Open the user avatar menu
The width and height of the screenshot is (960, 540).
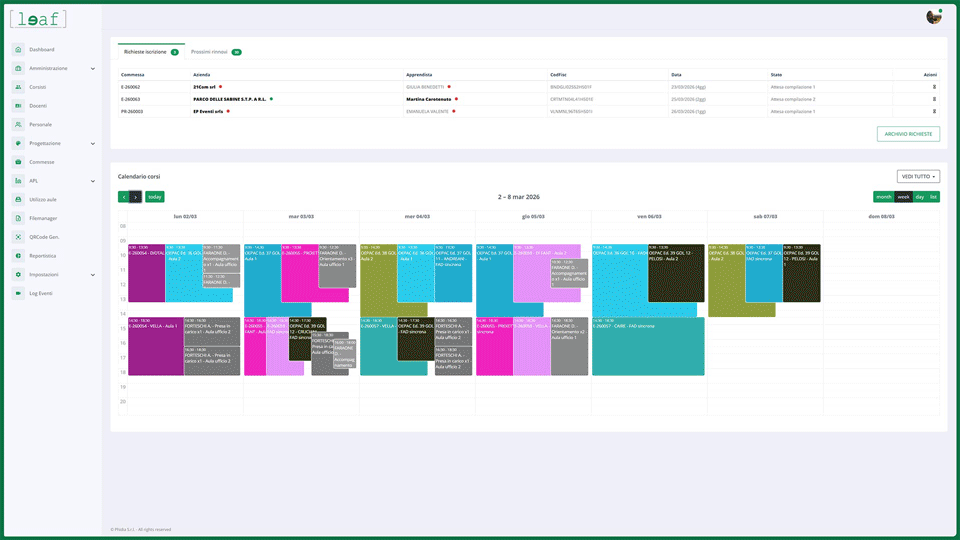pyautogui.click(x=934, y=17)
